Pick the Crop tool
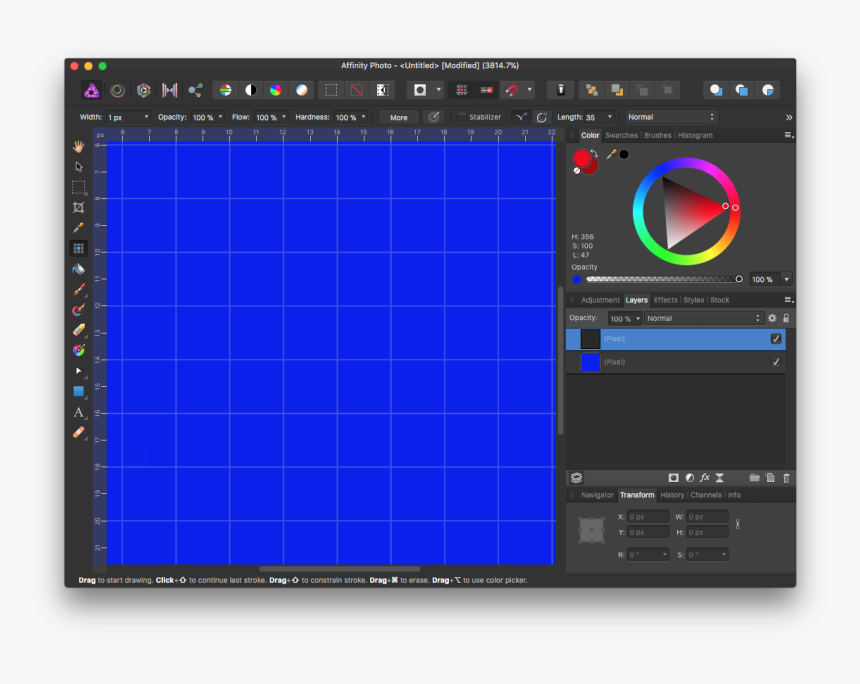This screenshot has width=860, height=684. click(x=78, y=208)
